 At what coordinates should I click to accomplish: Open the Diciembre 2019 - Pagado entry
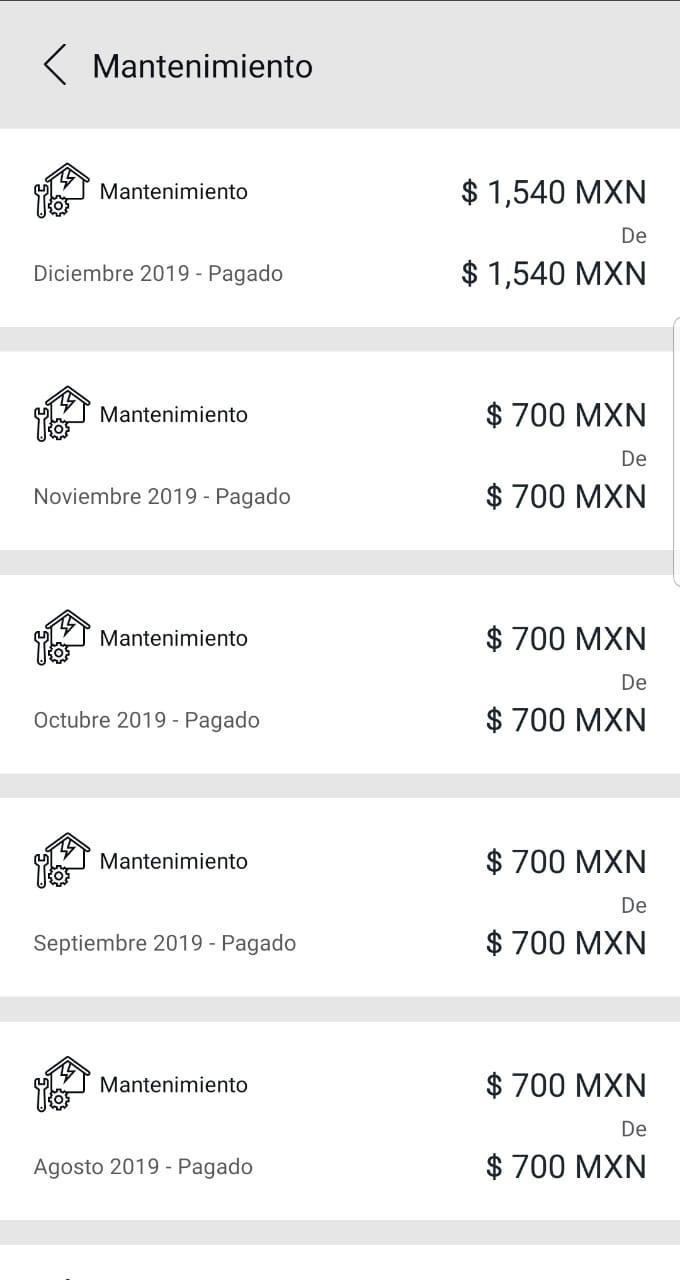(158, 273)
